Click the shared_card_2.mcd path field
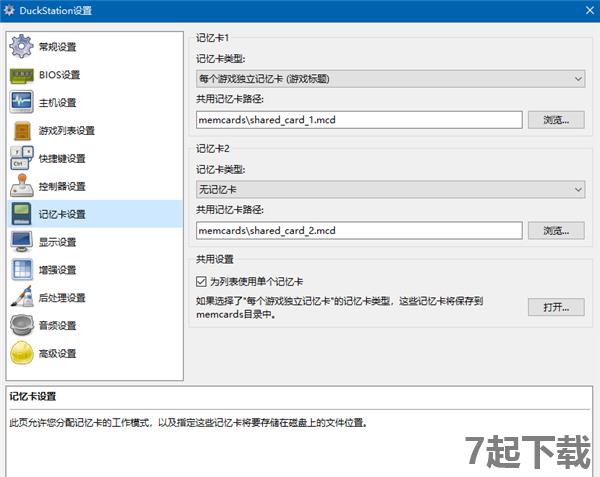 (x=359, y=231)
